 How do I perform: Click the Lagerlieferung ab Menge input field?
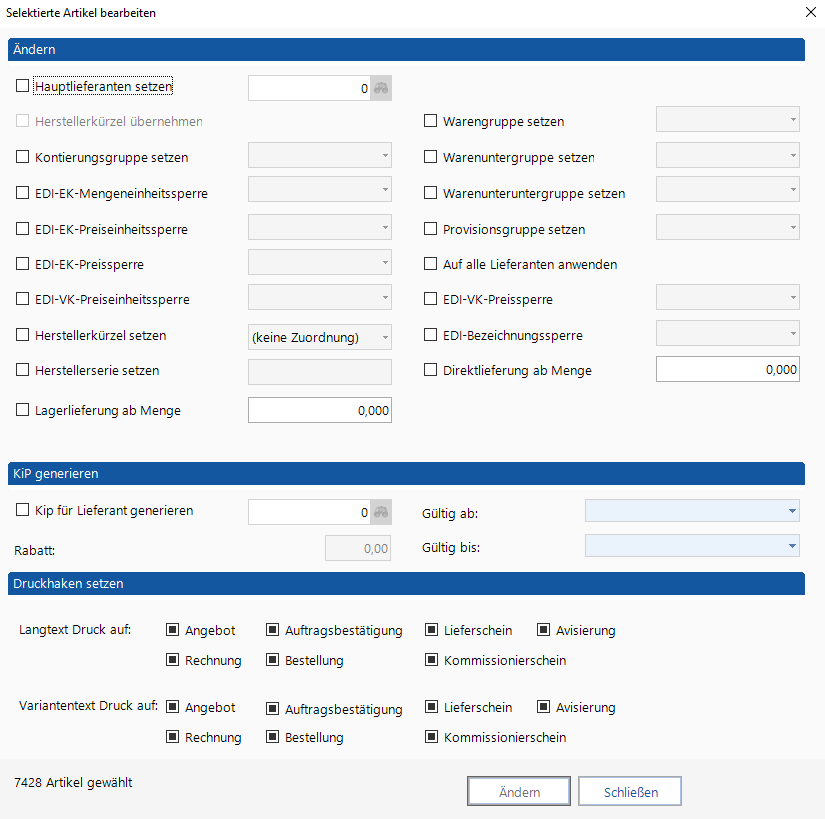[x=319, y=410]
